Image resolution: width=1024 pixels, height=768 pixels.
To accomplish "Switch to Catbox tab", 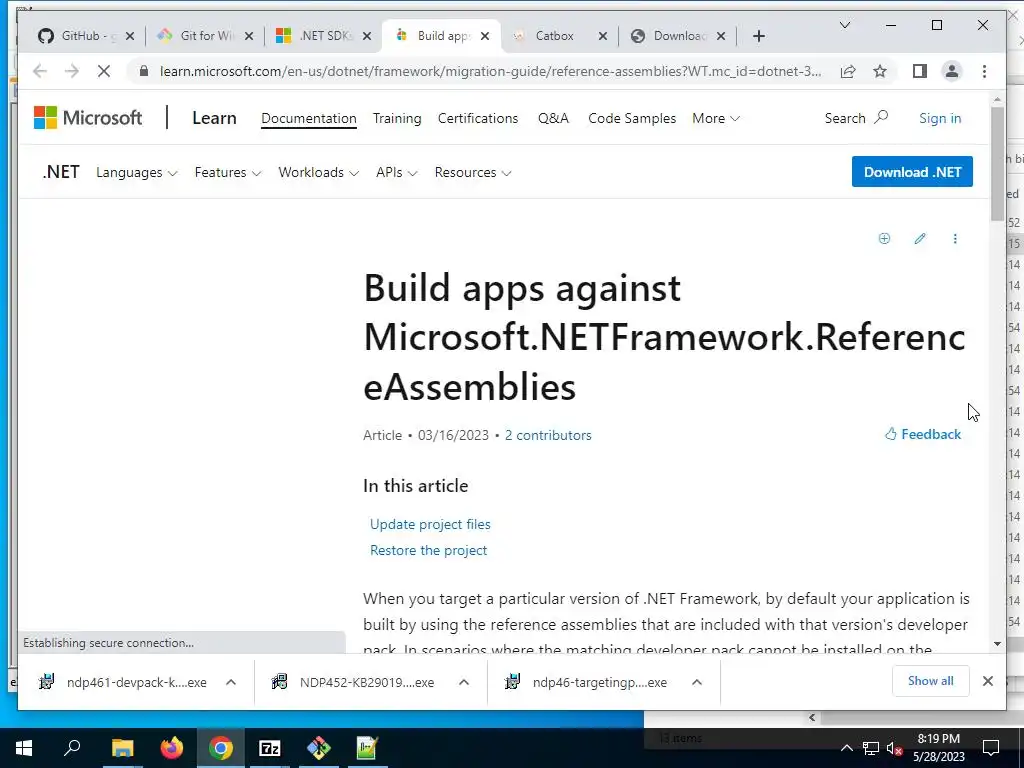I will click(554, 36).
